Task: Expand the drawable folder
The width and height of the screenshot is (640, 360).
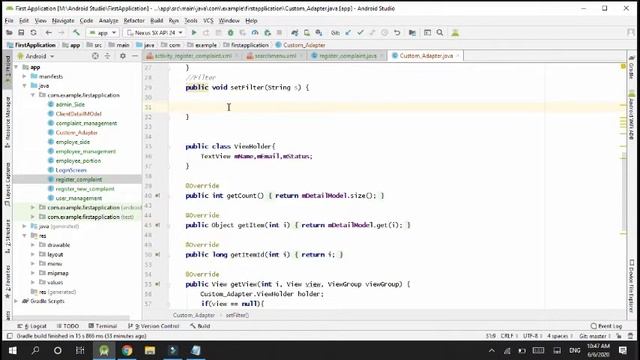Action: click(33, 245)
